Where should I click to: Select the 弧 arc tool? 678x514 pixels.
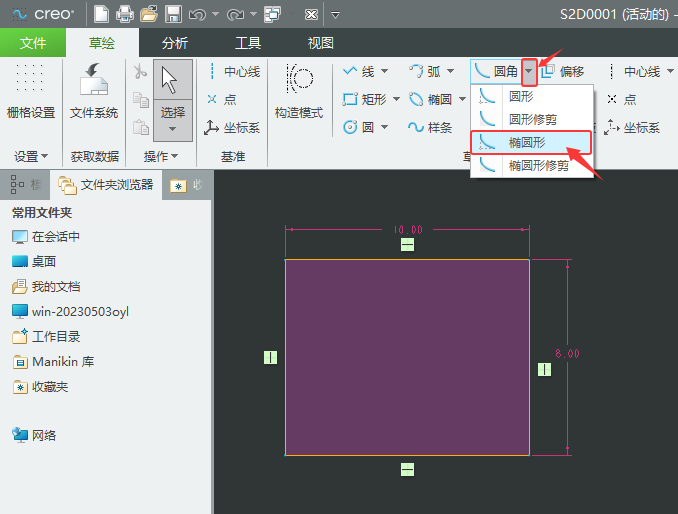coord(425,71)
